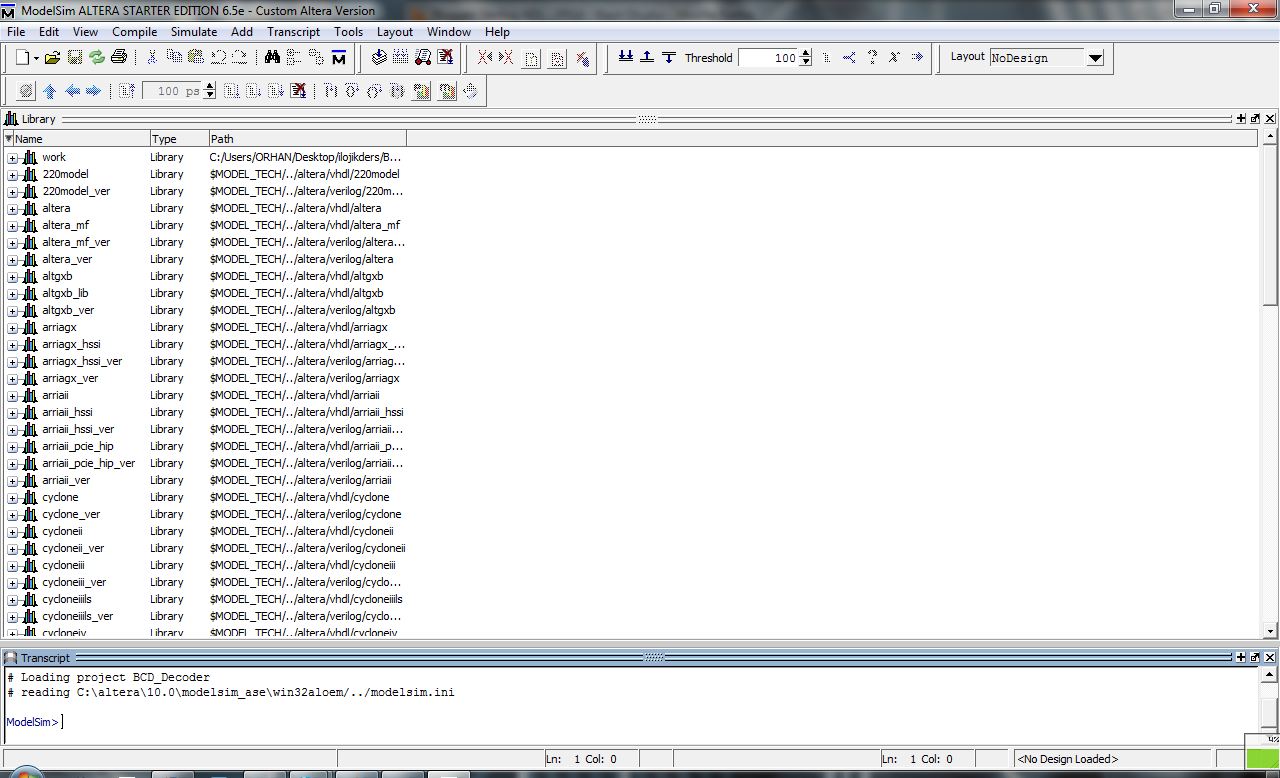Click the blue M ModelSim icon
The image size is (1280, 778).
[x=339, y=58]
